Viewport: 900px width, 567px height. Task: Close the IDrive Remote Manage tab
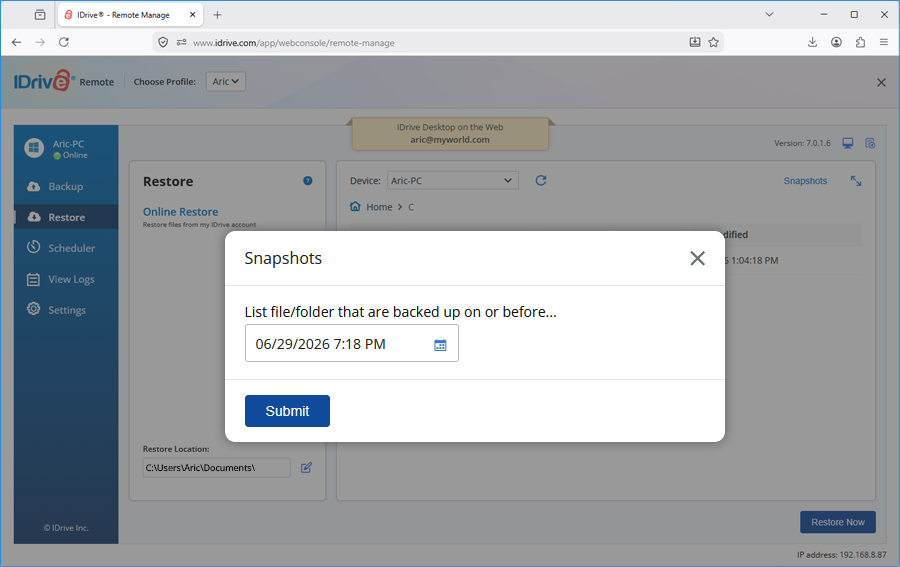tap(193, 15)
